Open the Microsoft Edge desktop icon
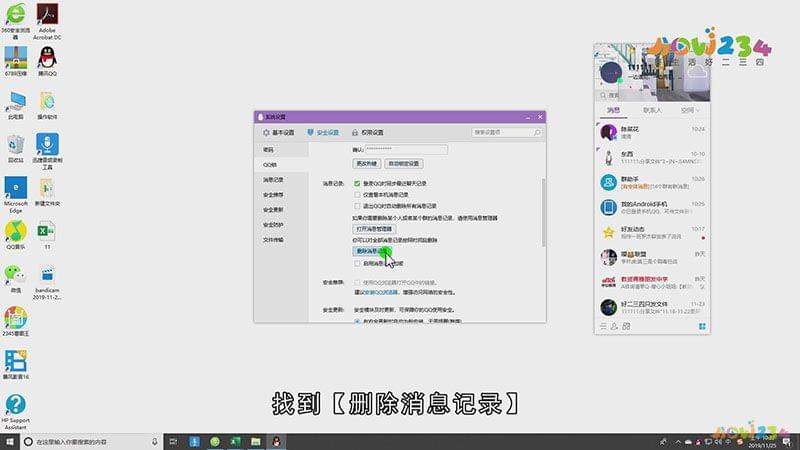The height and width of the screenshot is (450, 800). (16, 194)
